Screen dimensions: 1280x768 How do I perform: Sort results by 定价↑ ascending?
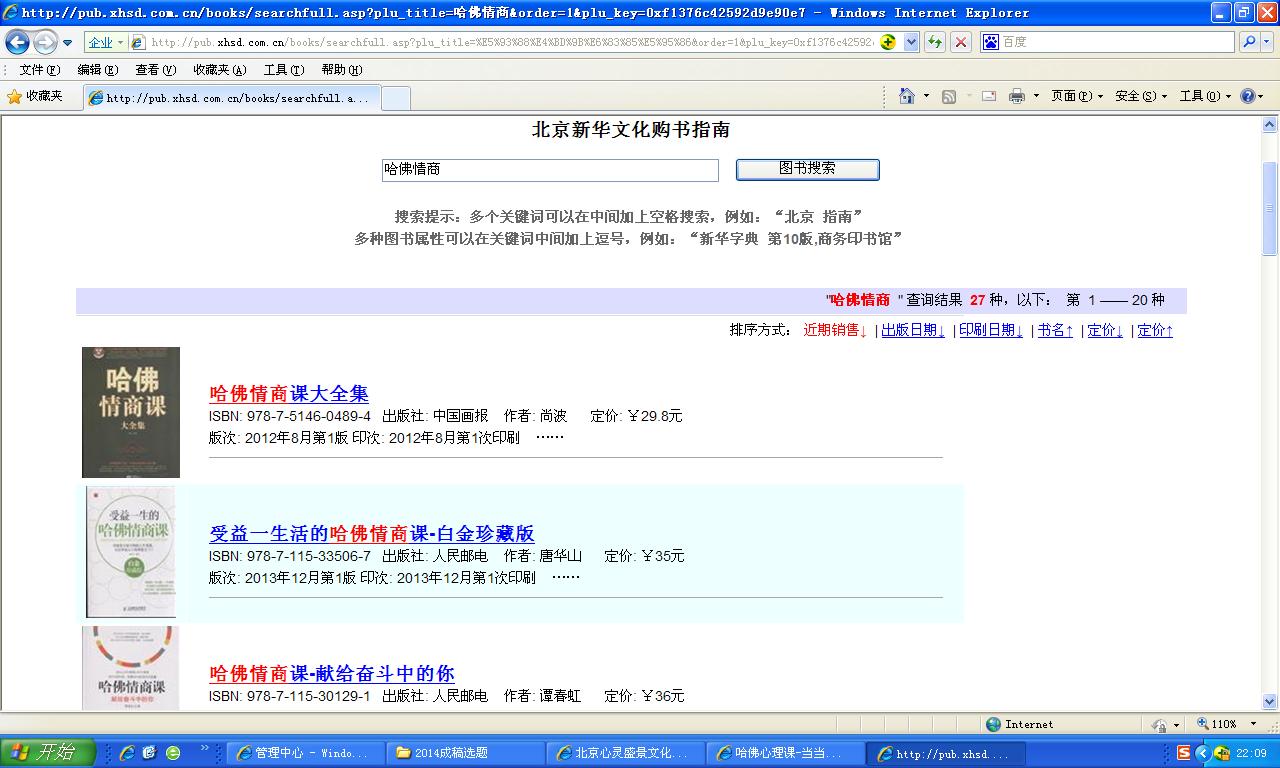[1155, 330]
